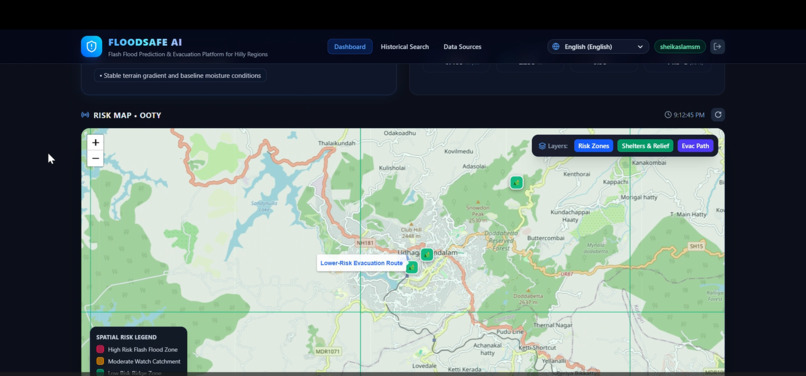Screen dimensions: 806x376
Task: Click the logout icon button
Action: click(x=718, y=47)
